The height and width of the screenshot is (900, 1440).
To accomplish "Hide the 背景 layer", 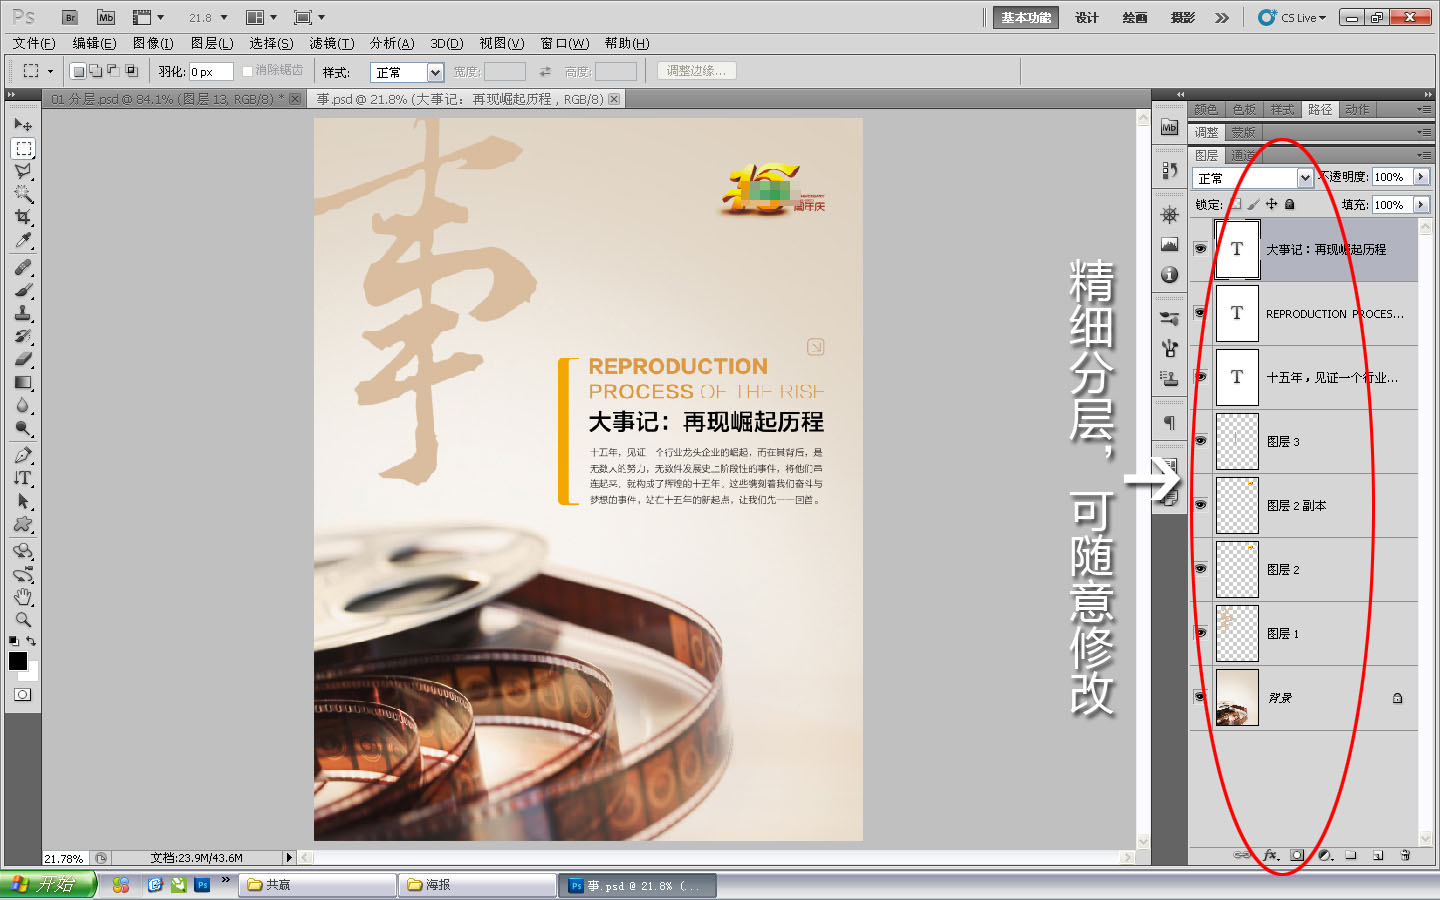I will point(1200,697).
